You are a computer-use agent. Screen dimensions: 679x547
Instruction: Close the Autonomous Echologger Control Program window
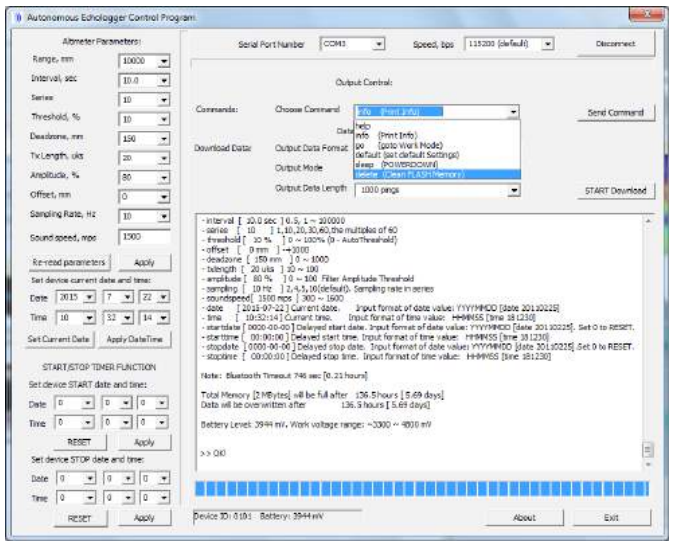pos(648,12)
